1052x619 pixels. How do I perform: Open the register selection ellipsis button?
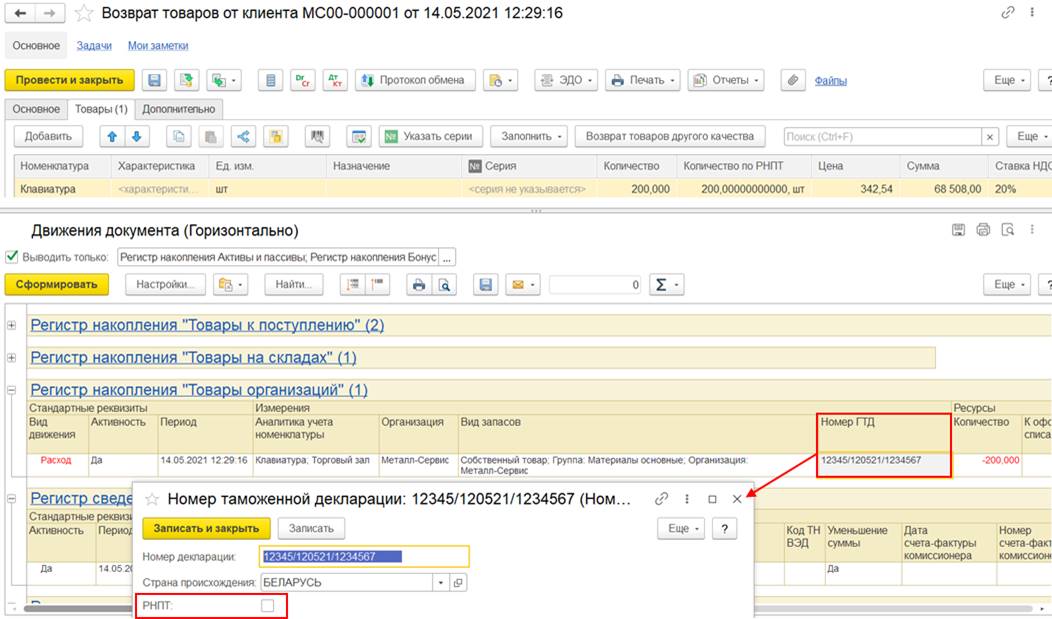click(448, 258)
